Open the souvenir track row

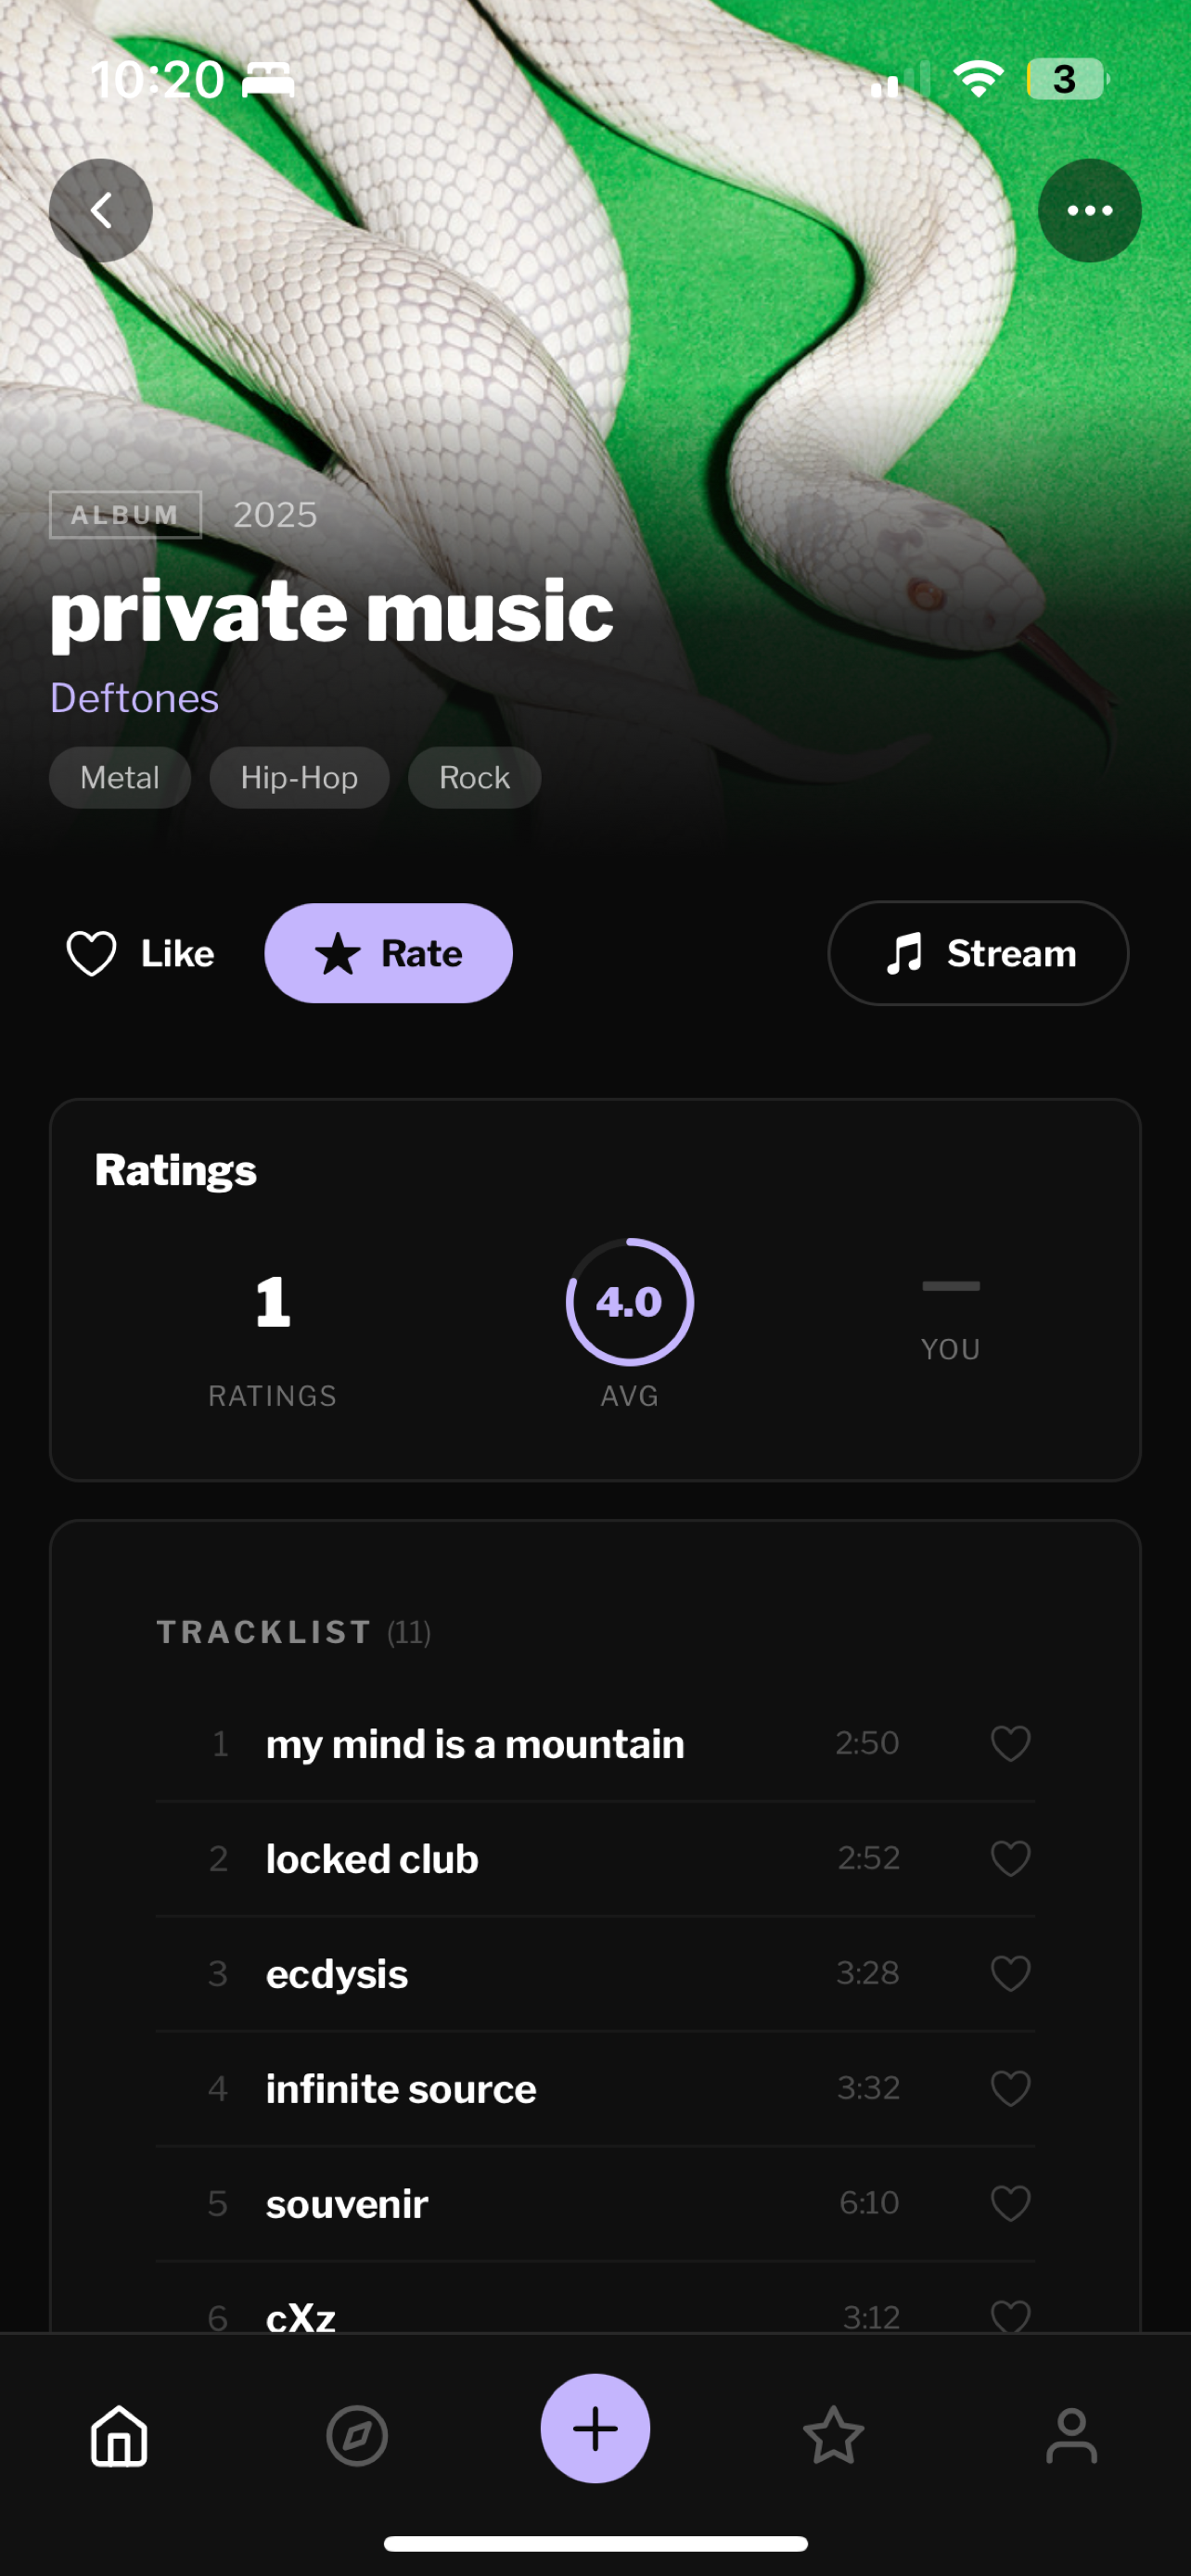(595, 2203)
